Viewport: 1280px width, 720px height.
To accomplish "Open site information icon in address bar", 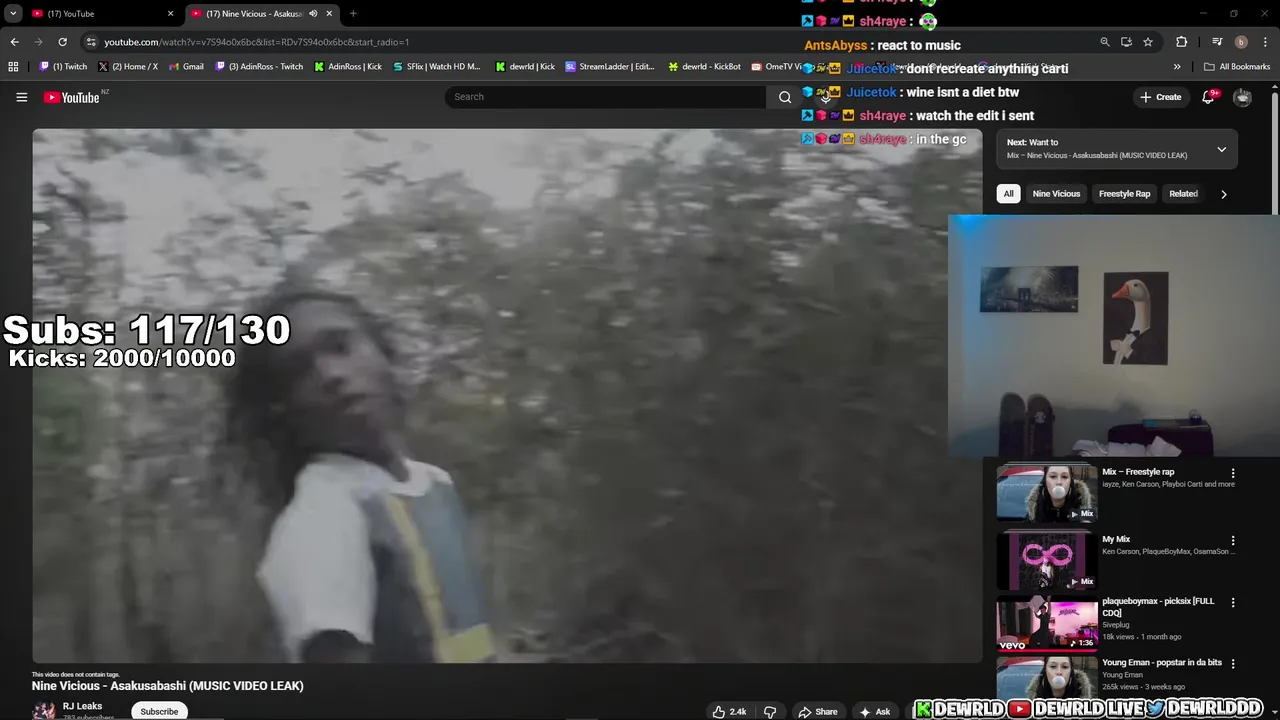I will 91,42.
